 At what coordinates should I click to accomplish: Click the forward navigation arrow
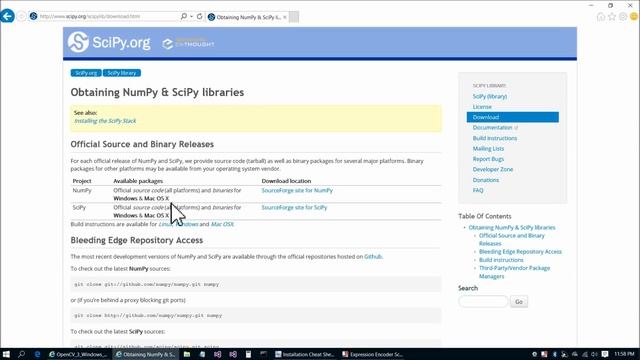pyautogui.click(x=22, y=17)
